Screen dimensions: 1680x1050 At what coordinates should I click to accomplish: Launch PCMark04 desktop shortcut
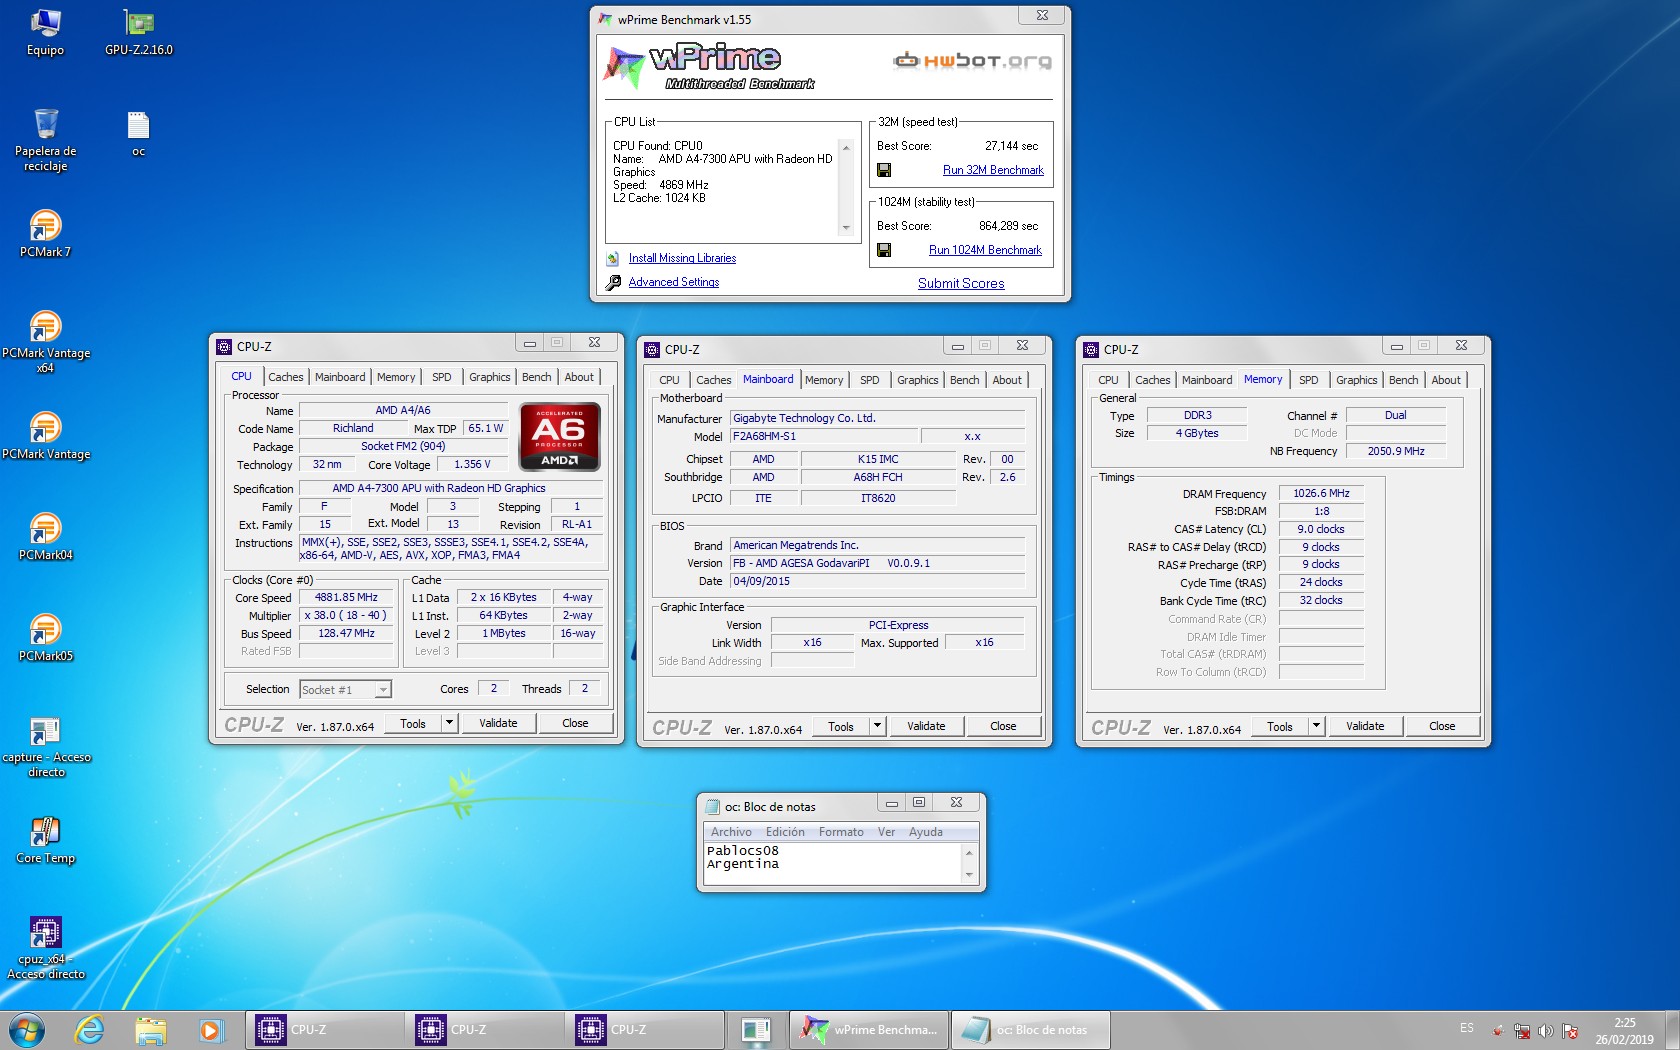(x=45, y=537)
